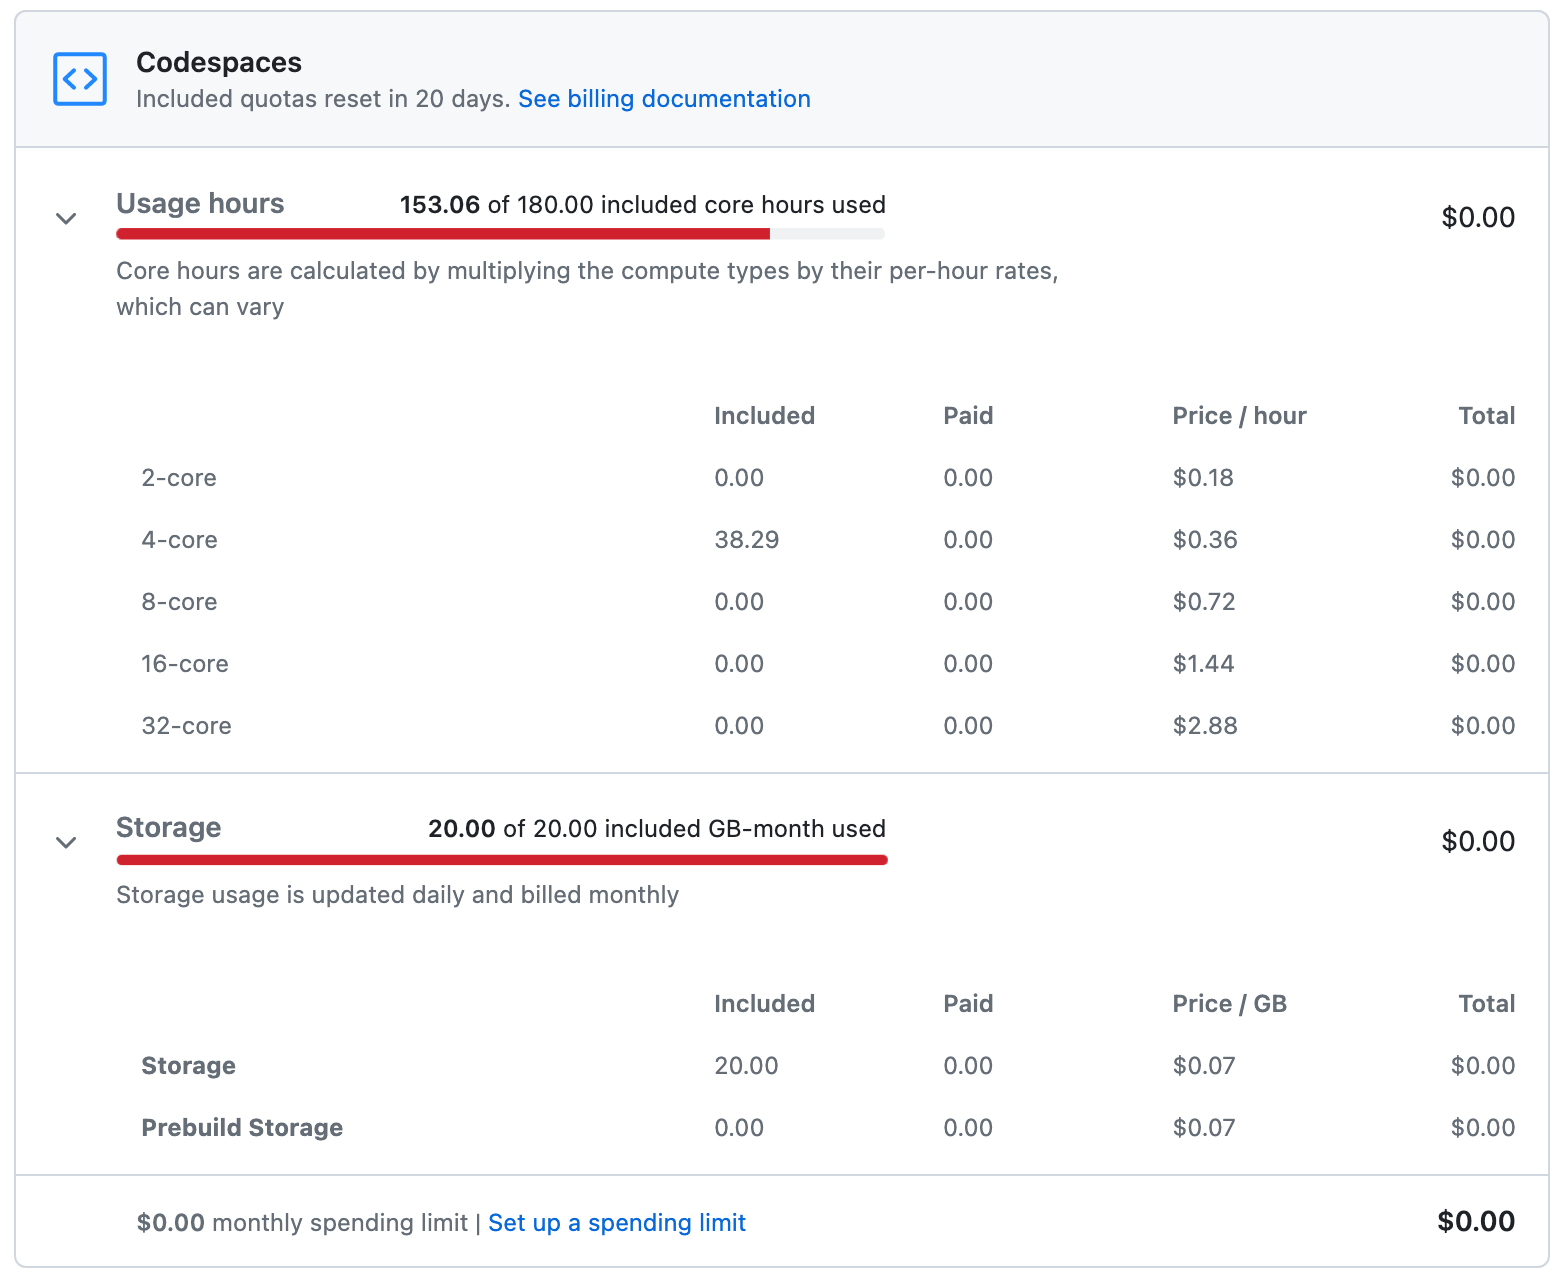Click the Storage red progress bar
The height and width of the screenshot is (1282, 1566).
(501, 859)
